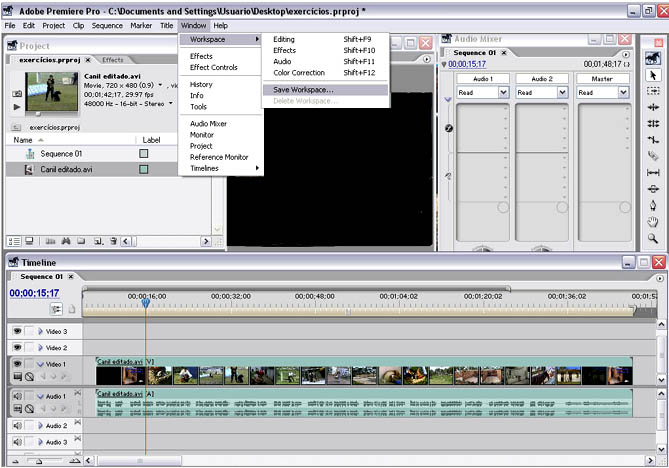Select the Razor tool in the toolbox

(x=653, y=155)
